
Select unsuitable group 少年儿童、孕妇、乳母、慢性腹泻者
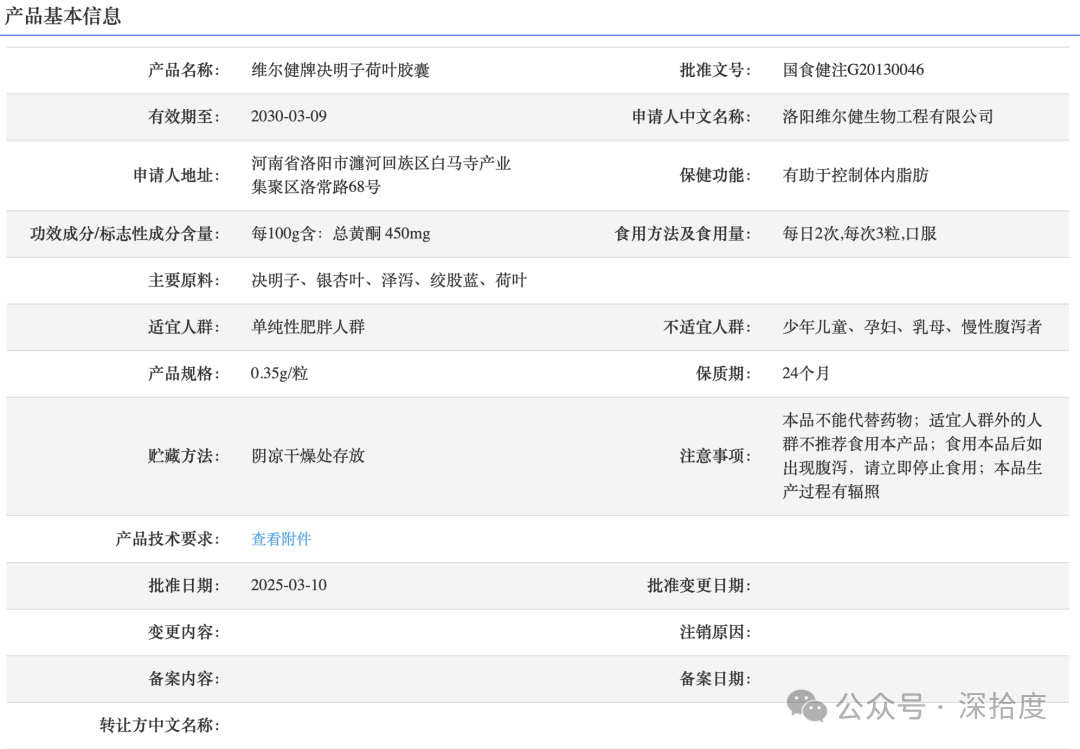pos(912,327)
